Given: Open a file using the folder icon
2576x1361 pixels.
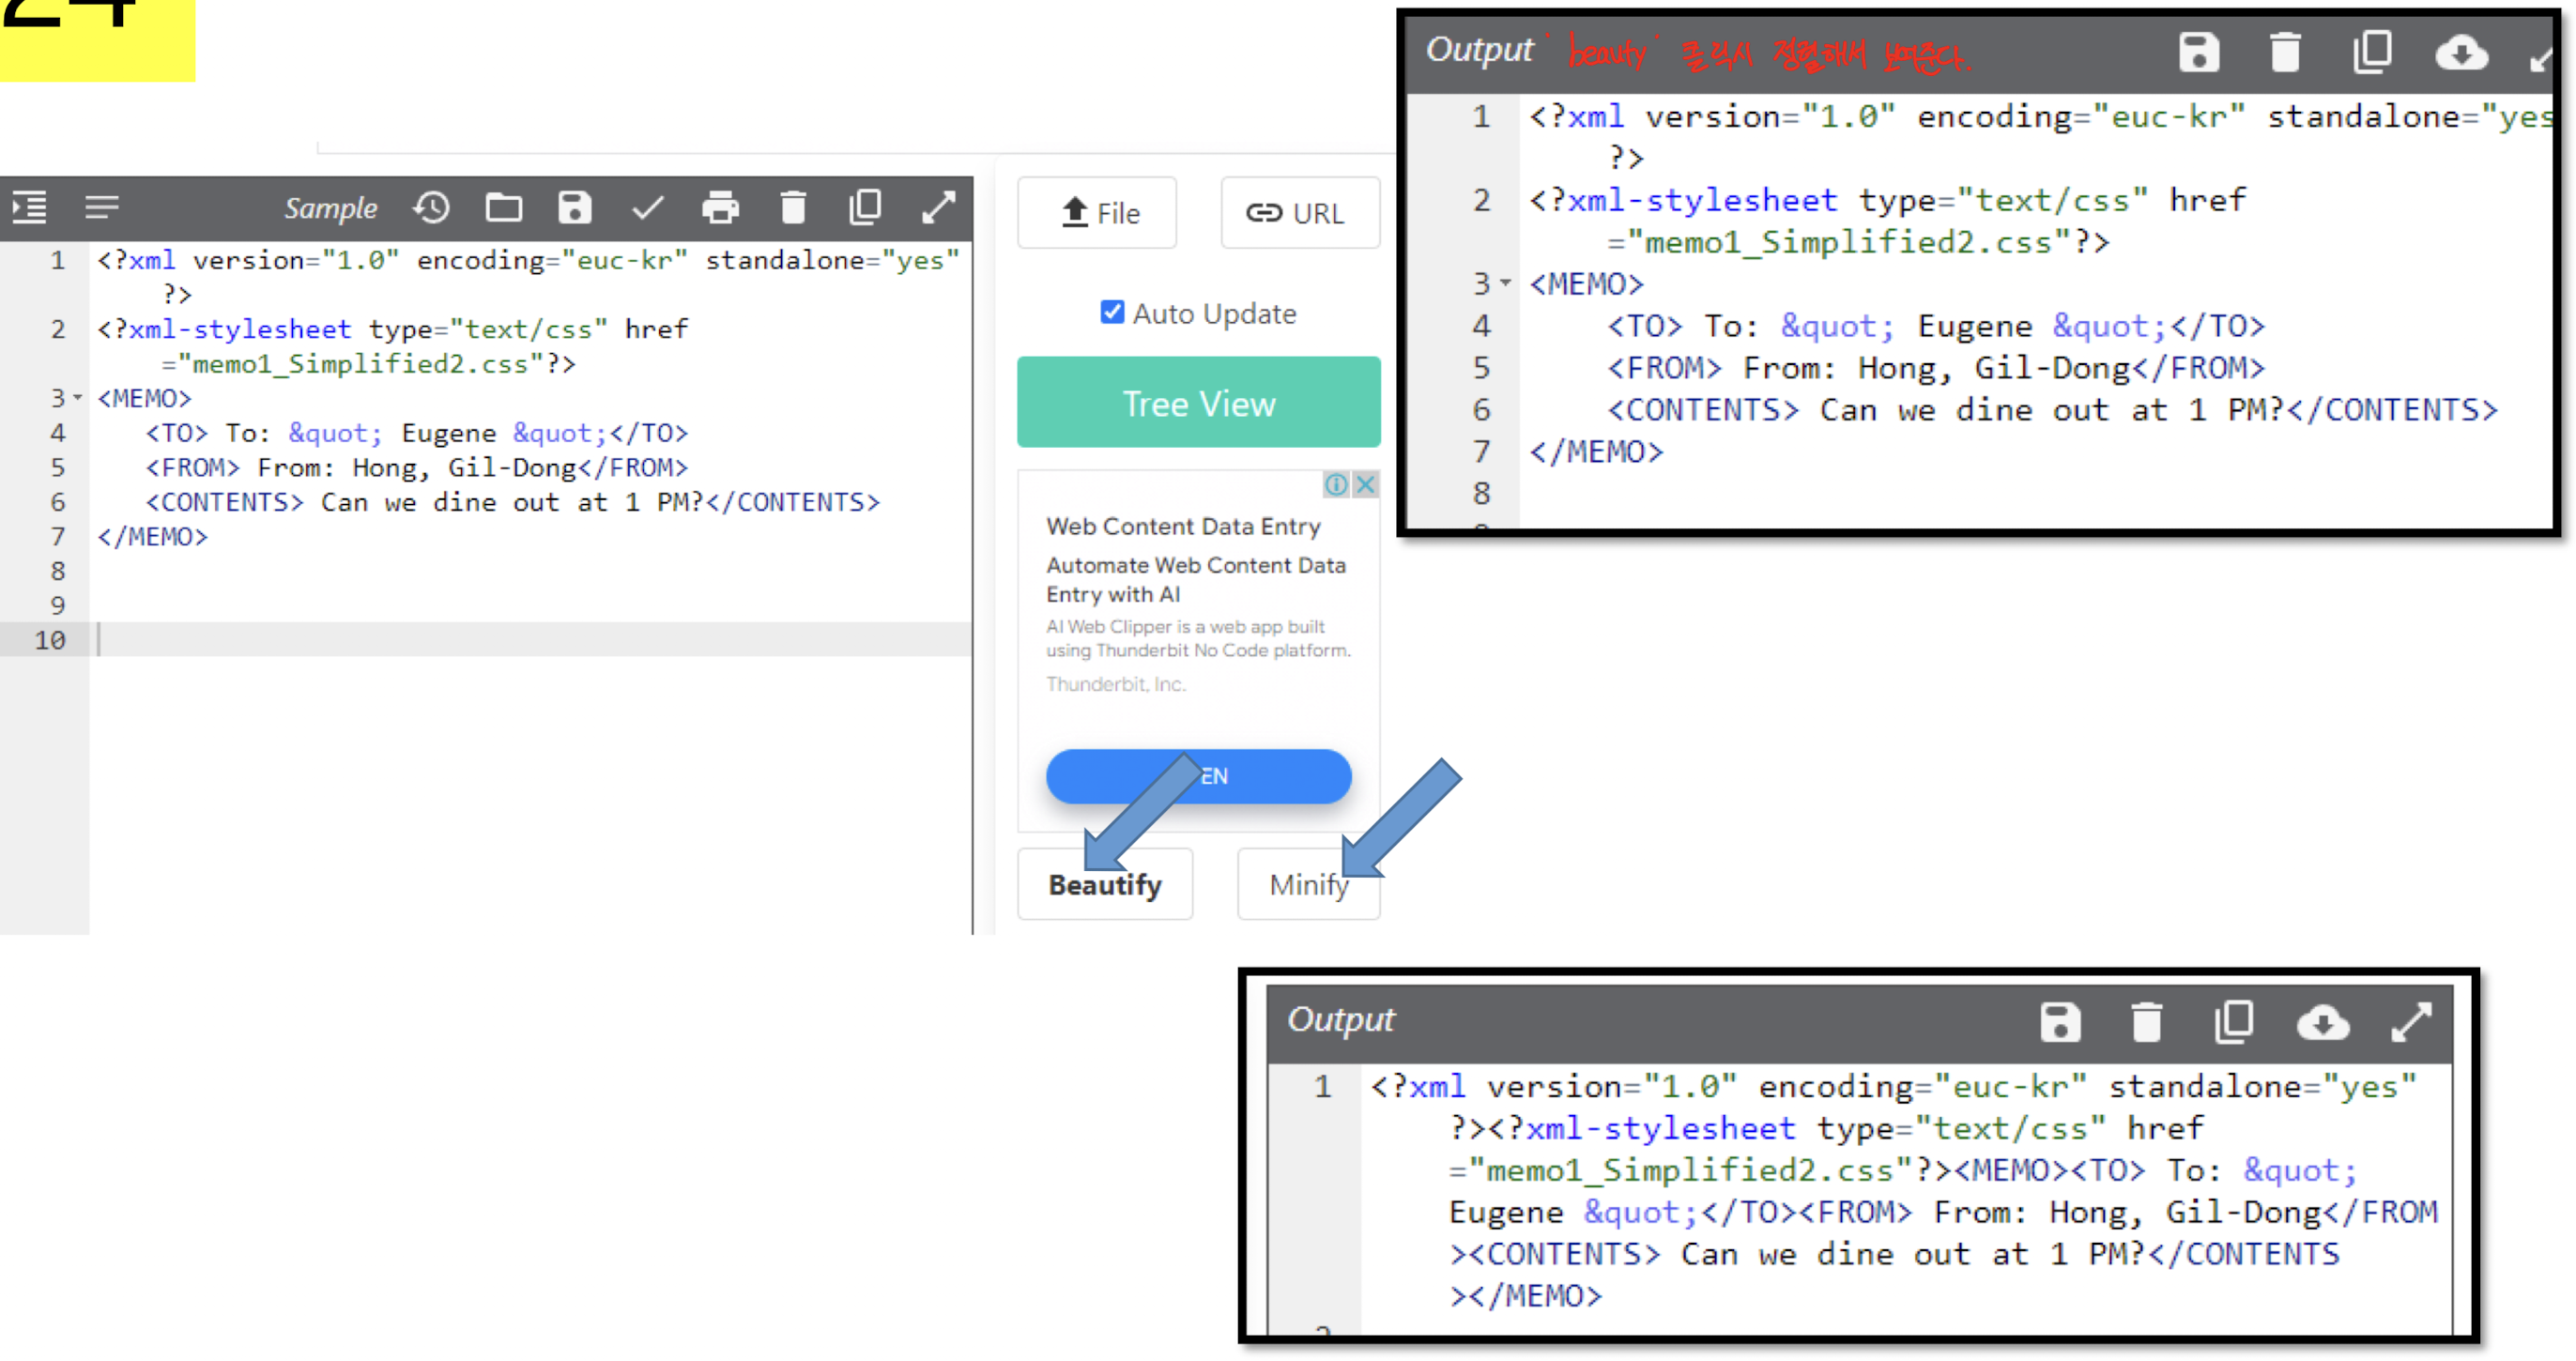Looking at the screenshot, I should [x=504, y=208].
